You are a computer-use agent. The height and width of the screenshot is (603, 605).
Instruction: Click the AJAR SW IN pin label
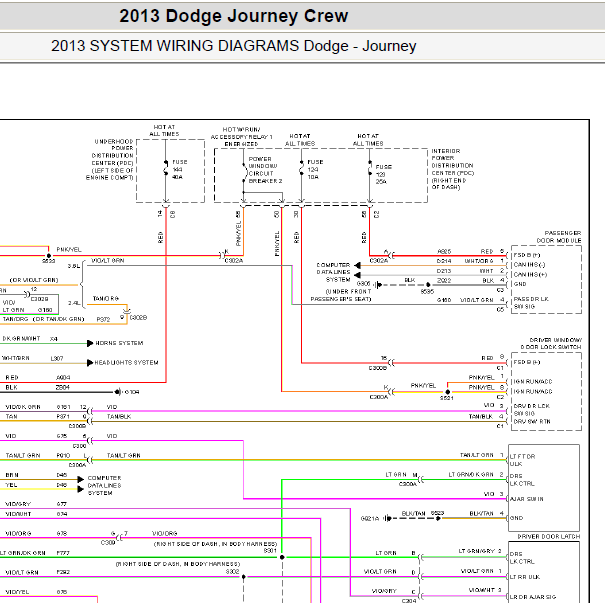tap(527, 499)
